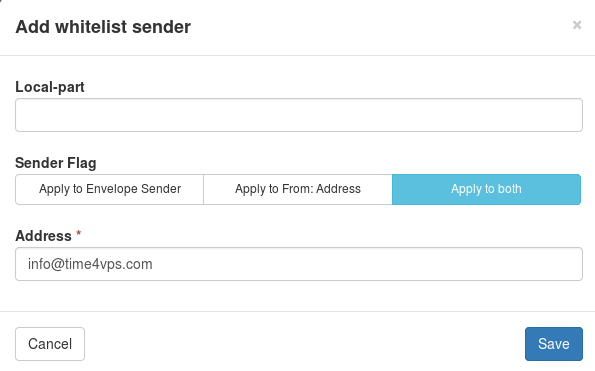This screenshot has width=595, height=371.
Task: Toggle the Apply to both option
Action: (486, 189)
